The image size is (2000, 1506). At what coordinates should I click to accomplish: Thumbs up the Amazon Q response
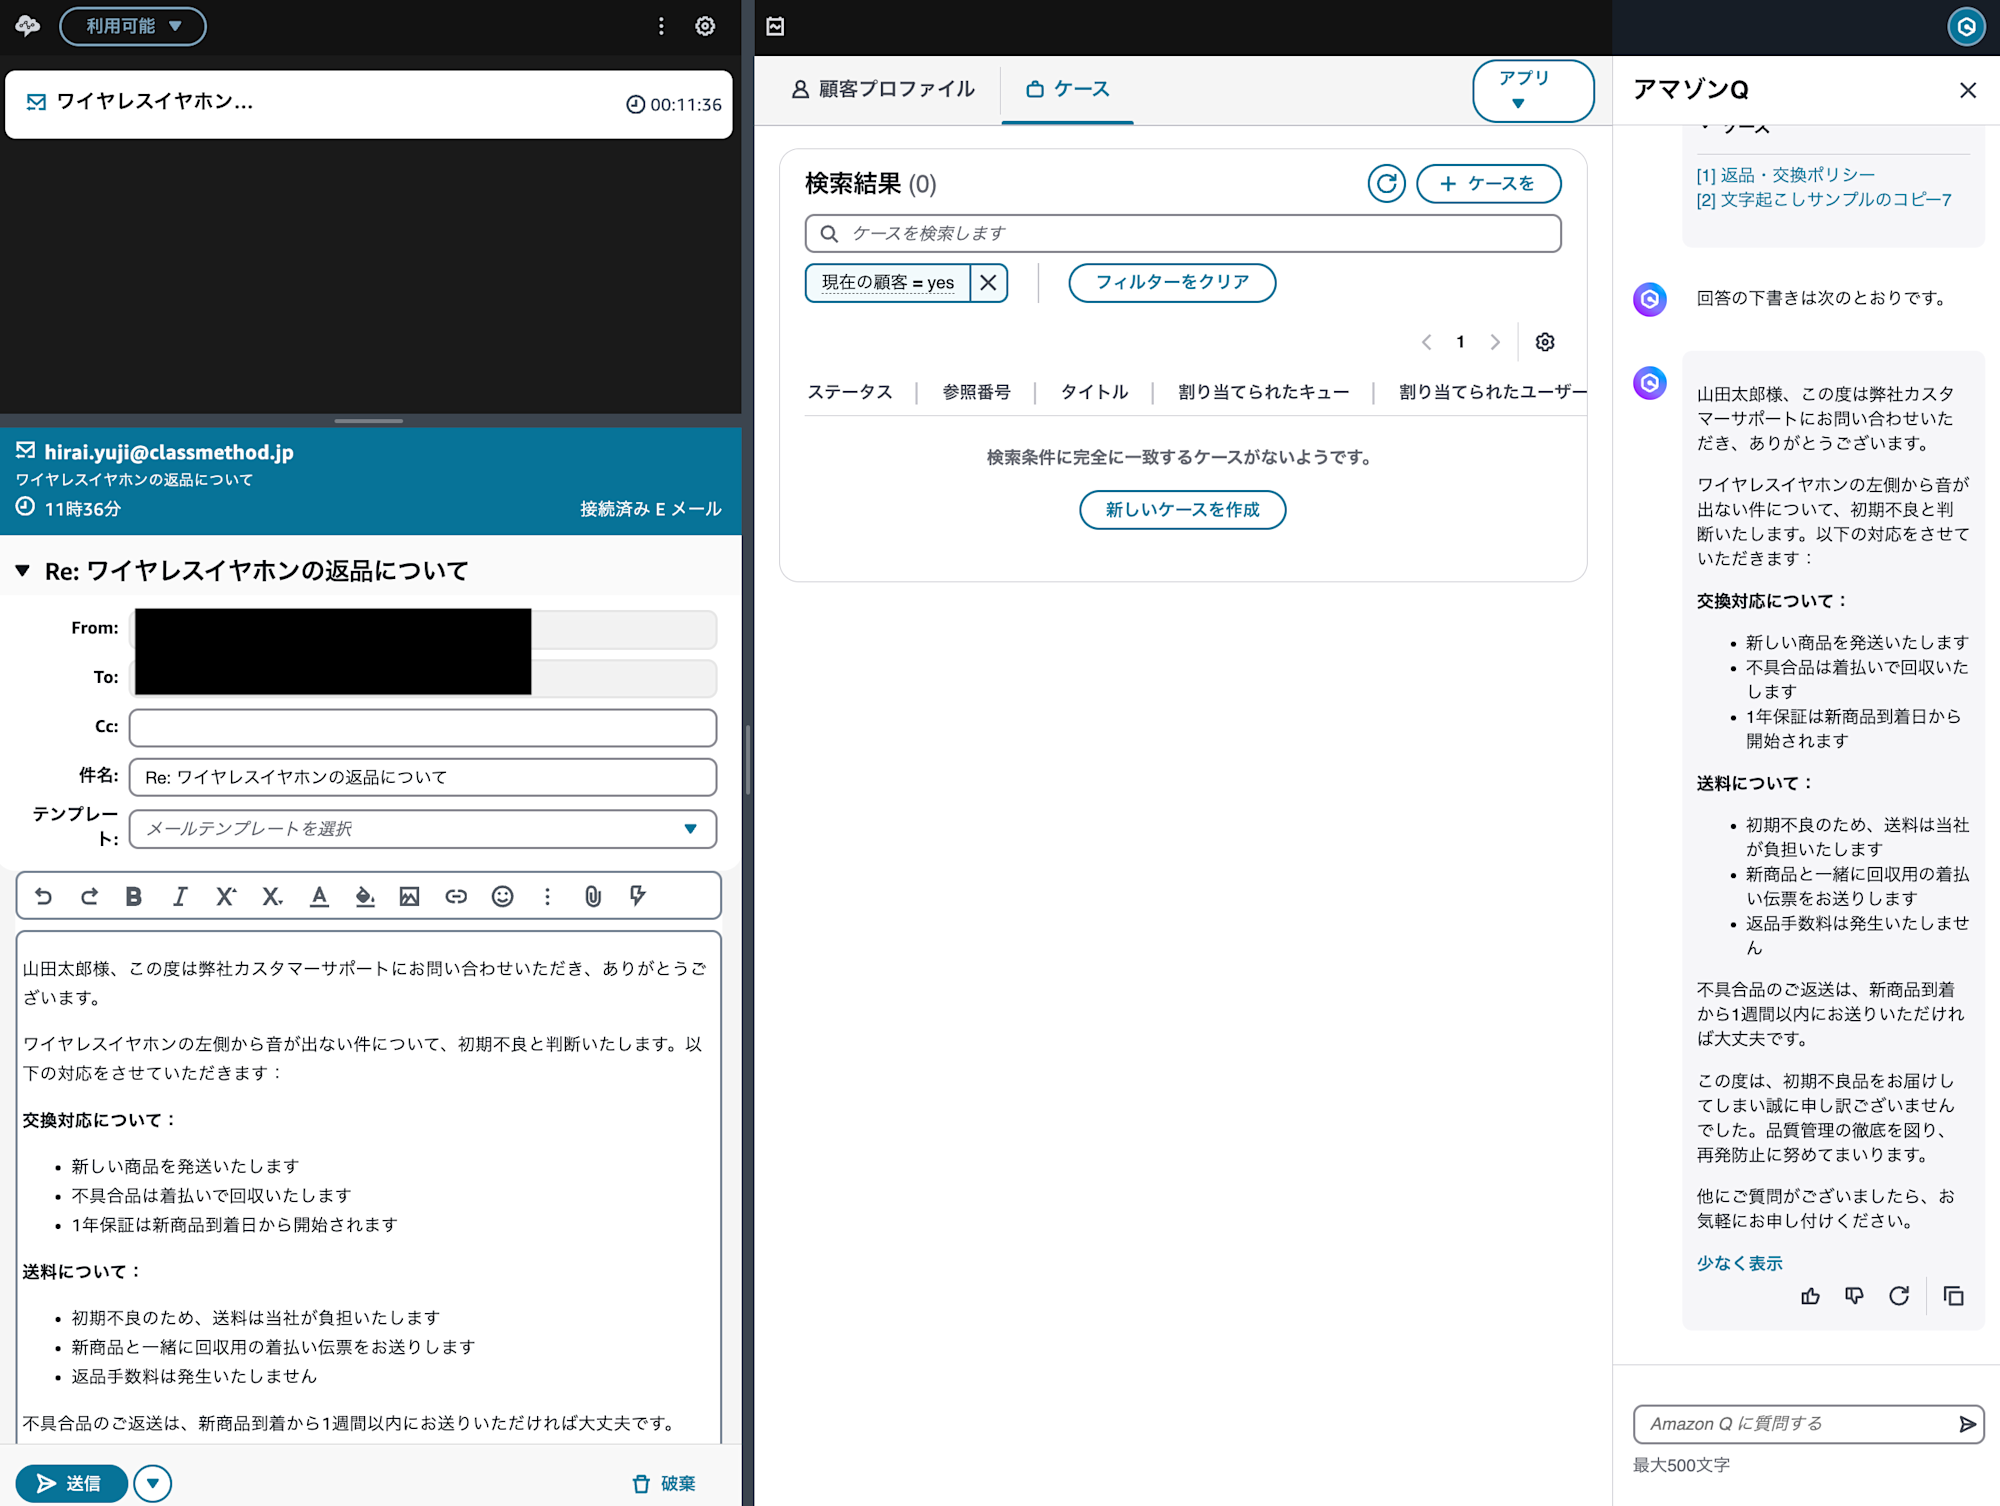coord(1810,1296)
